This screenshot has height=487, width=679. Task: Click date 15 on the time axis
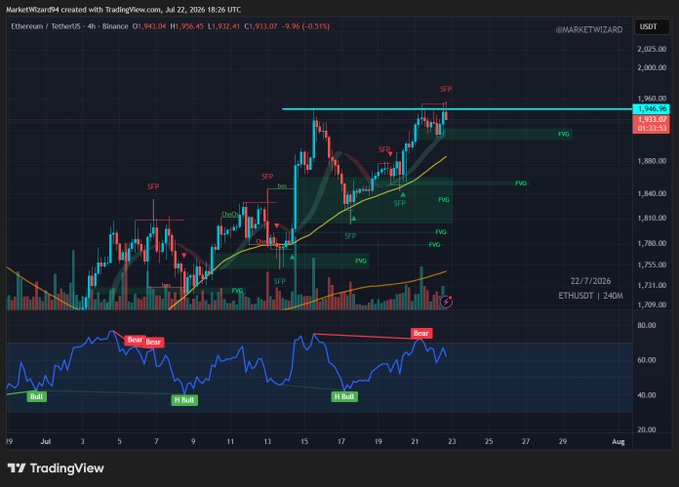click(x=304, y=442)
